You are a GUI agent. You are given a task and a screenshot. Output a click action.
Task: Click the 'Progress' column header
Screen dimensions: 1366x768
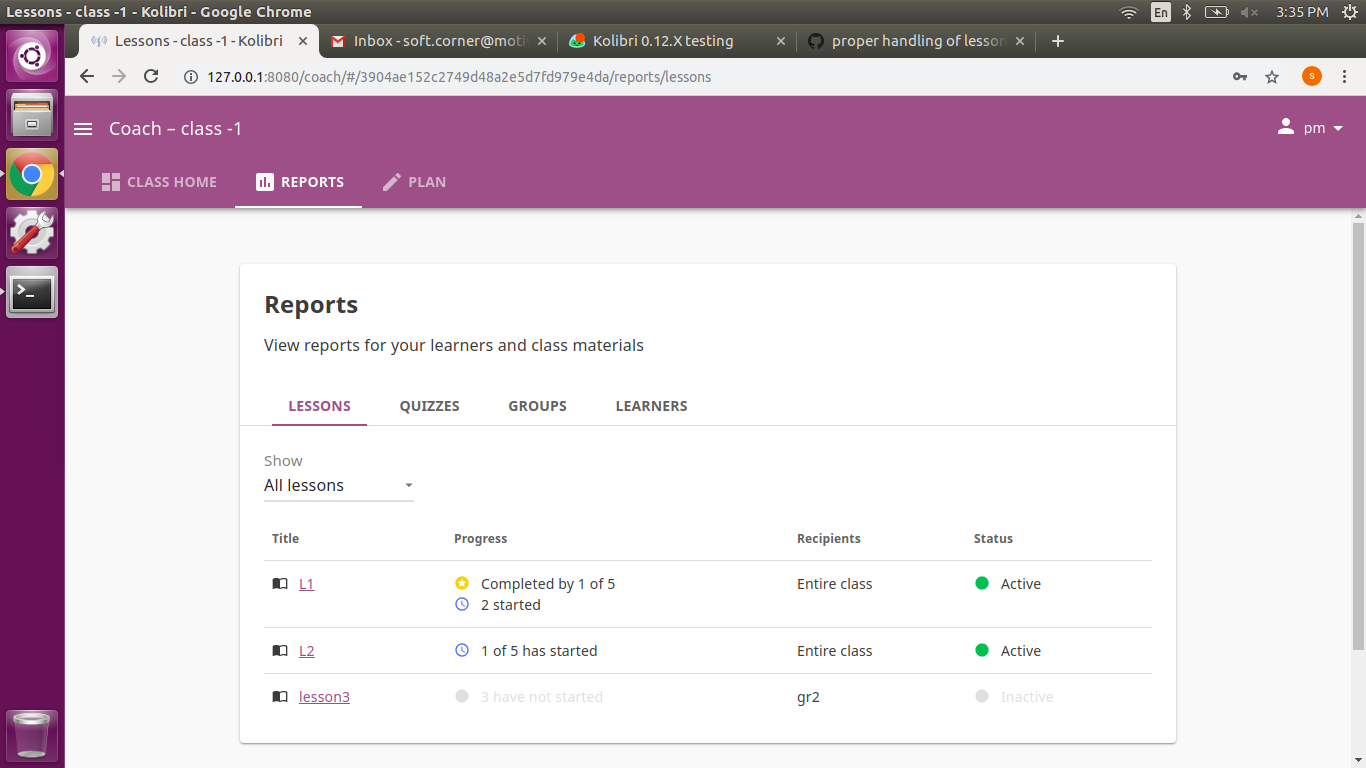pyautogui.click(x=481, y=539)
